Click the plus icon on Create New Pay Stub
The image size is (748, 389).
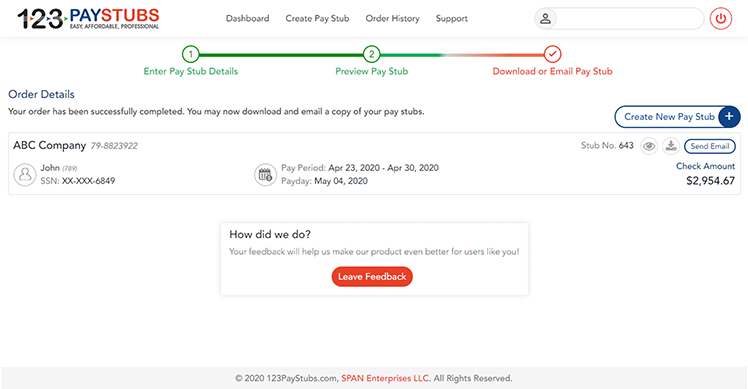(729, 116)
